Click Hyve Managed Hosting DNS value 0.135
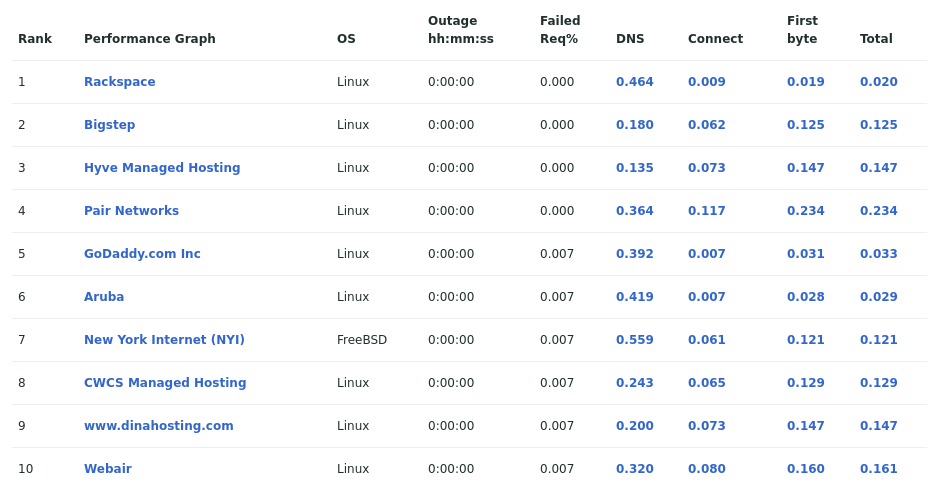This screenshot has width=939, height=490. pos(635,168)
